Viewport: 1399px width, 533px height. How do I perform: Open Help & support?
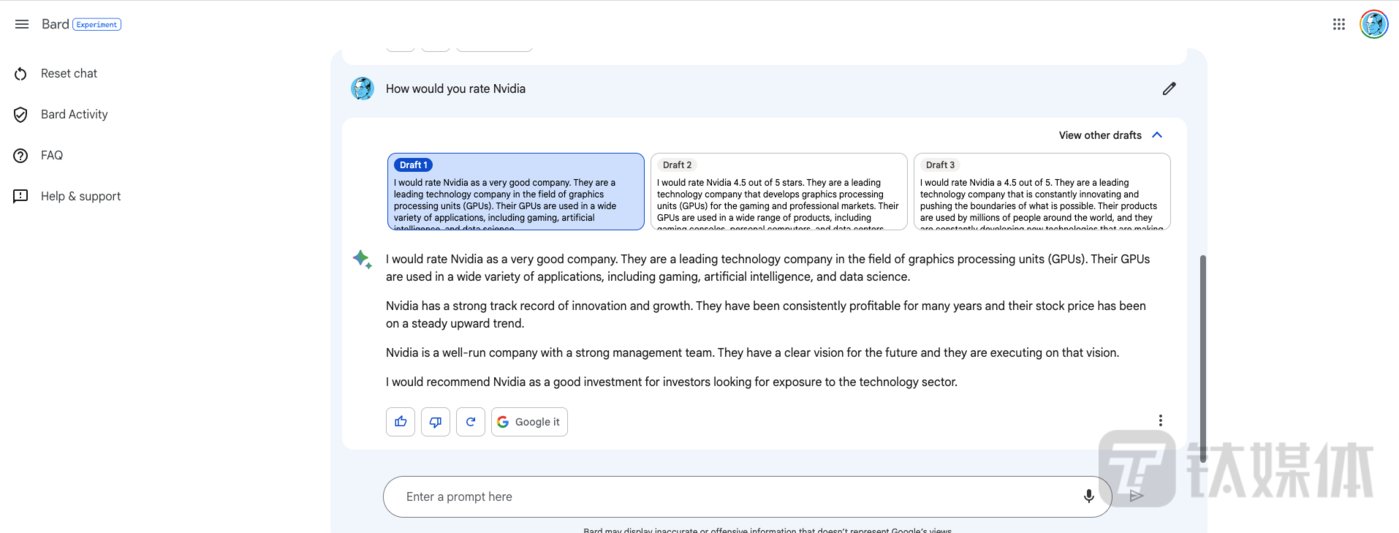pyautogui.click(x=80, y=196)
